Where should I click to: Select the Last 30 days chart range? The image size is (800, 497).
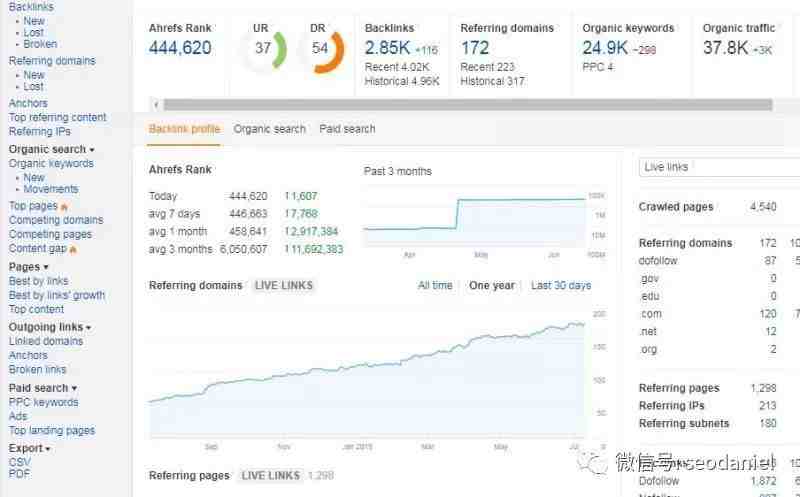(561, 285)
